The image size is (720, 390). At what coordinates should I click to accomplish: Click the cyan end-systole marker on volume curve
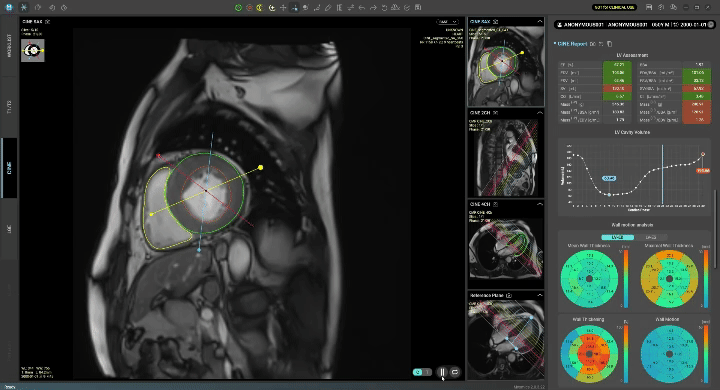pos(609,195)
